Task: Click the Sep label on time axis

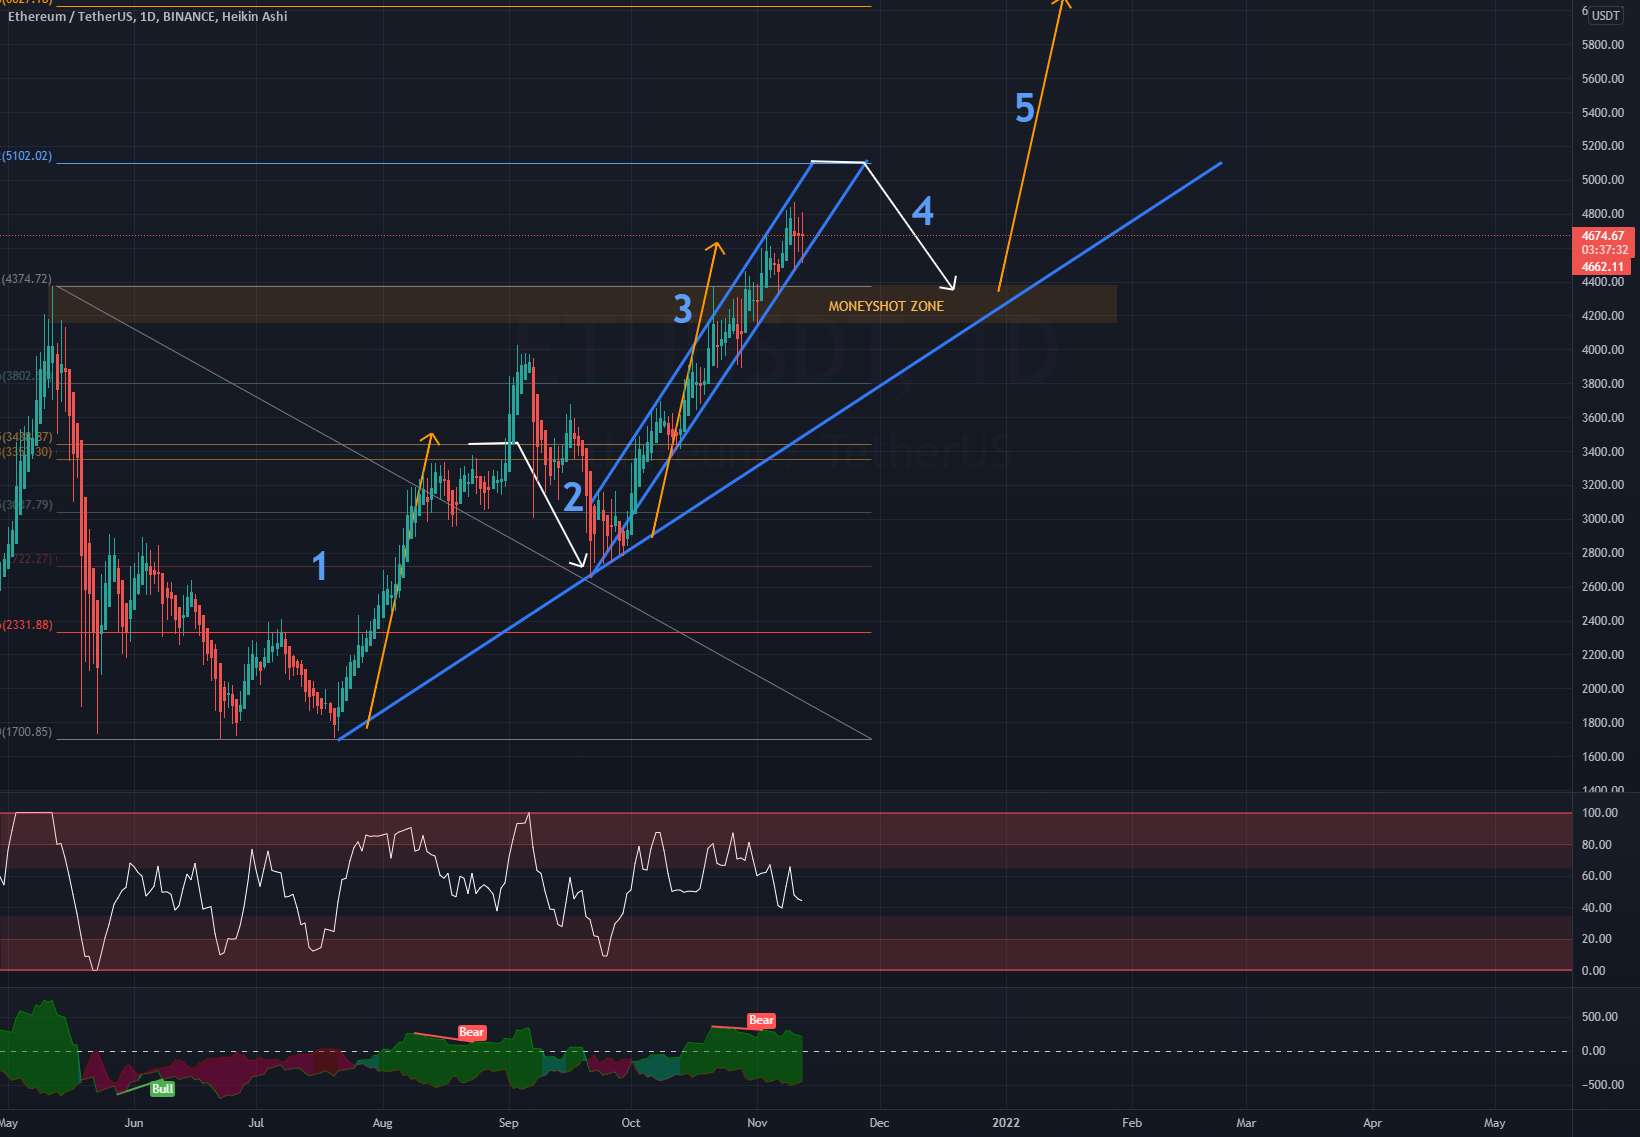Action: click(x=509, y=1123)
